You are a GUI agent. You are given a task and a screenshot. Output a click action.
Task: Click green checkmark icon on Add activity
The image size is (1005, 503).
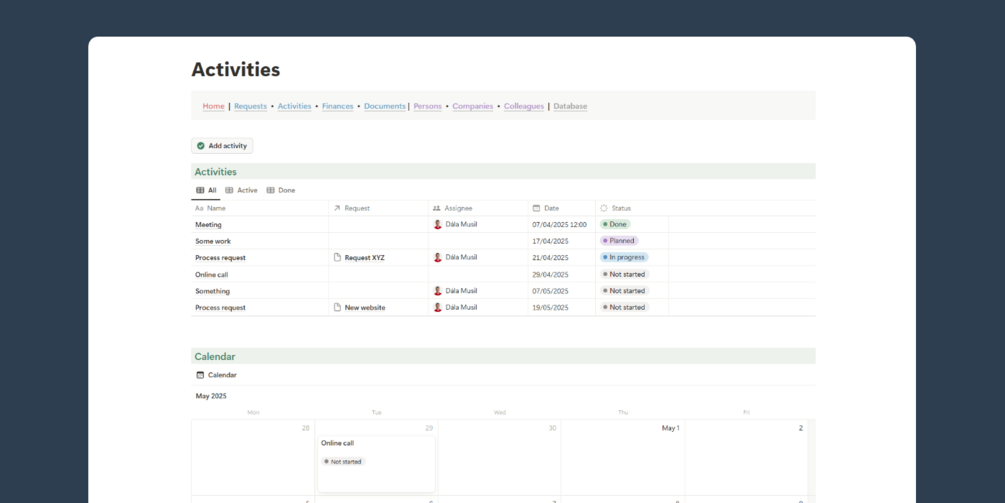[x=201, y=146]
